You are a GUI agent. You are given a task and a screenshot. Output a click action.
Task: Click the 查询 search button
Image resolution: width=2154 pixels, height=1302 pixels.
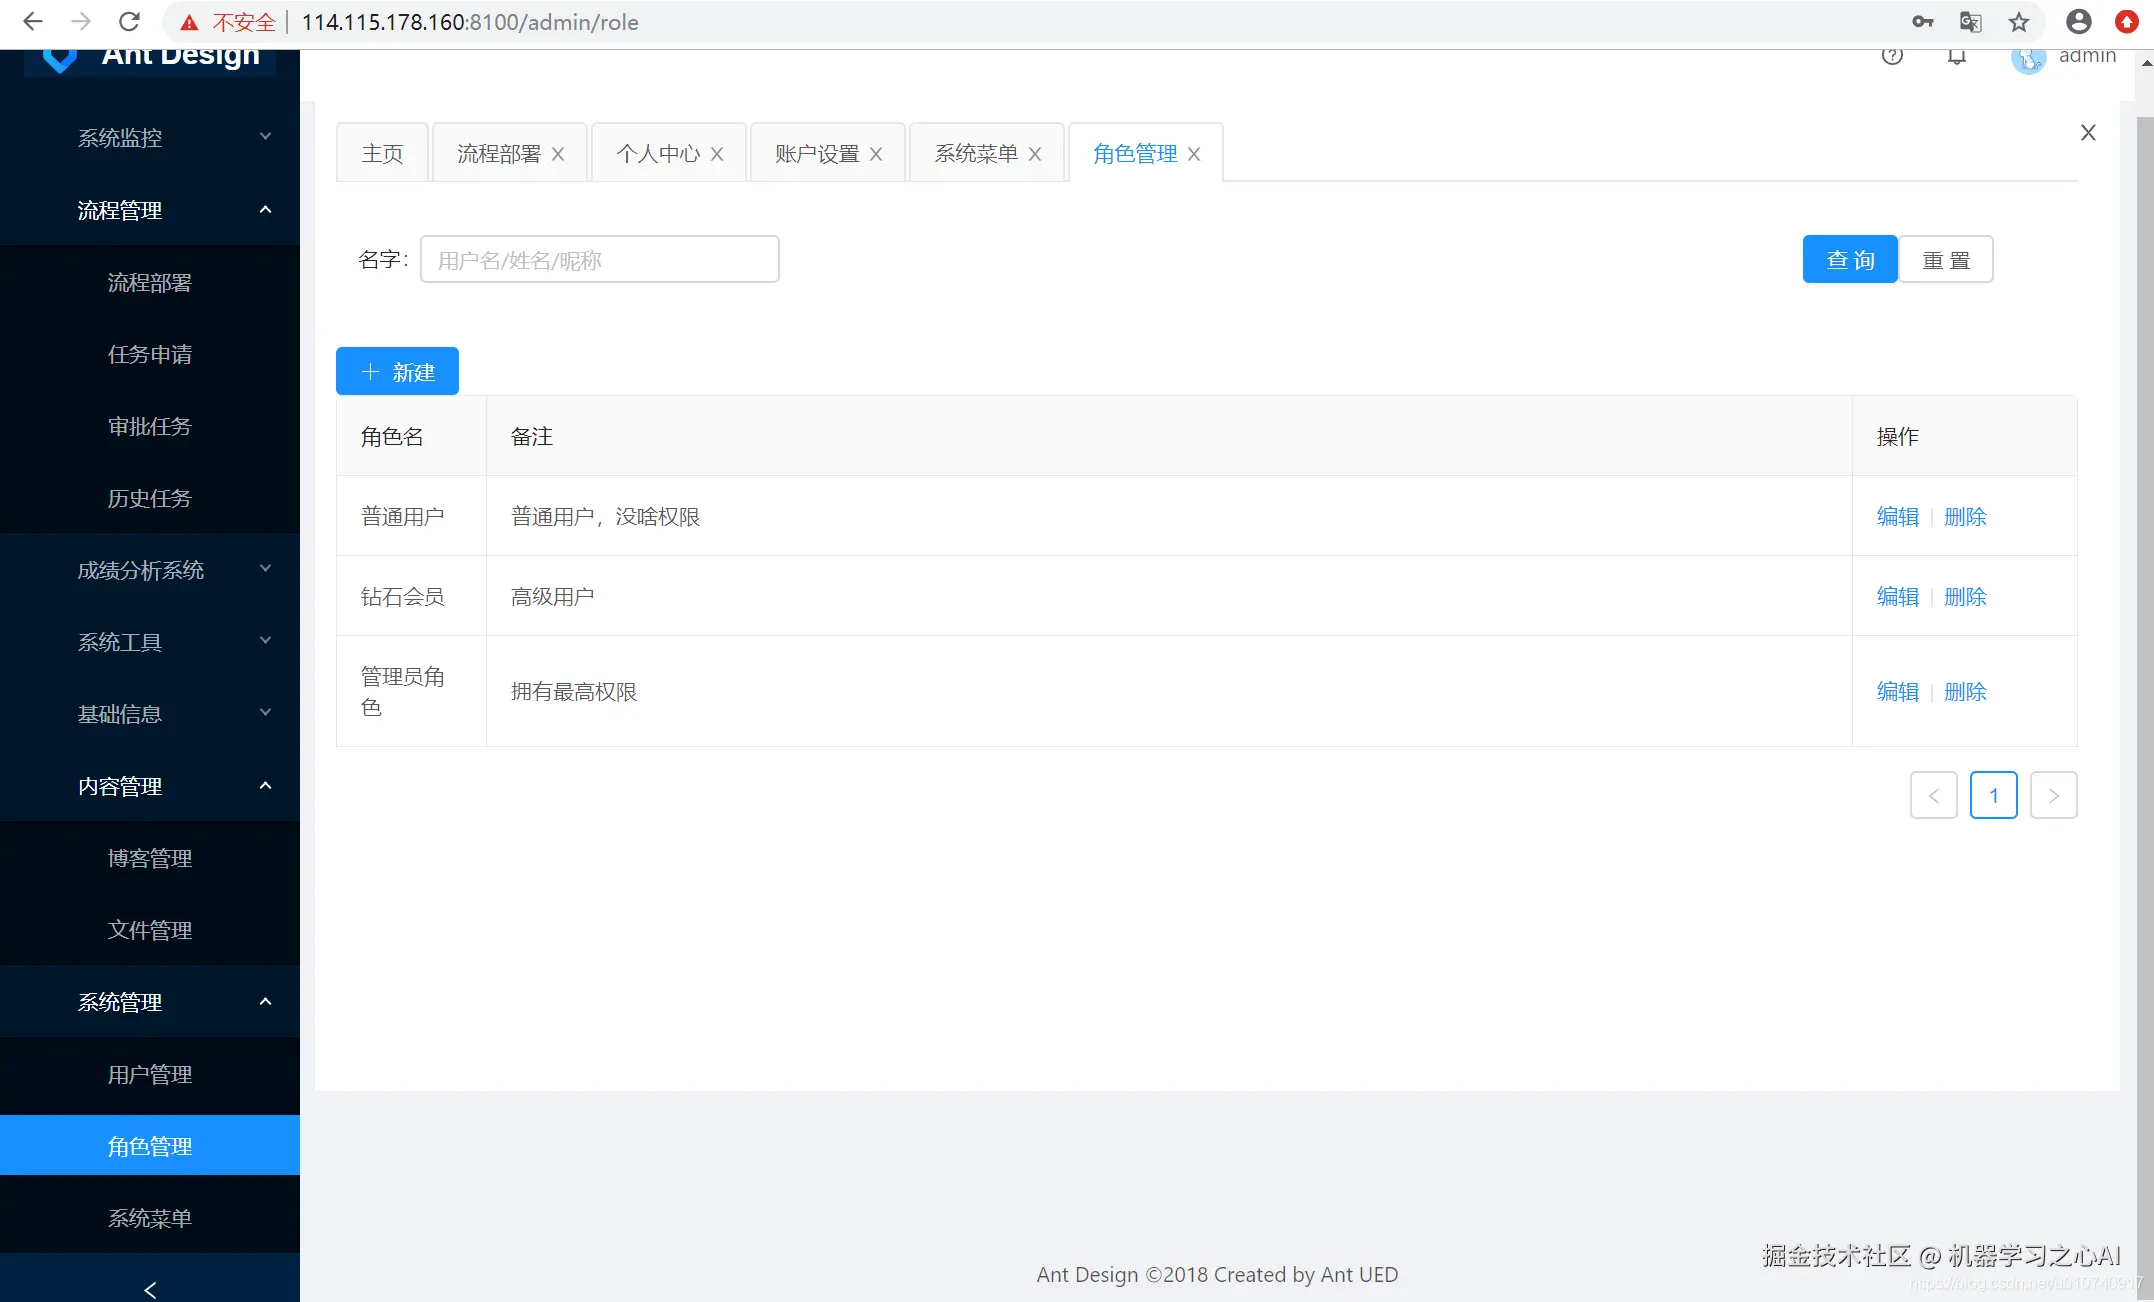1849,260
